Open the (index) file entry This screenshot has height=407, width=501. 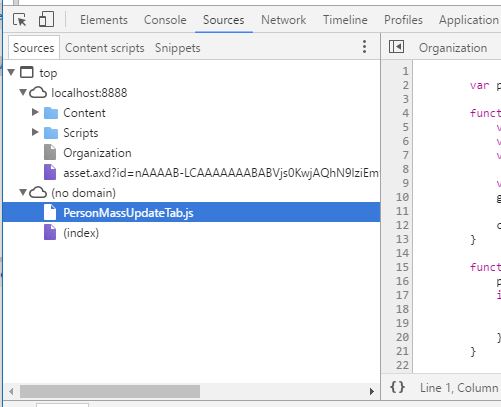(81, 233)
